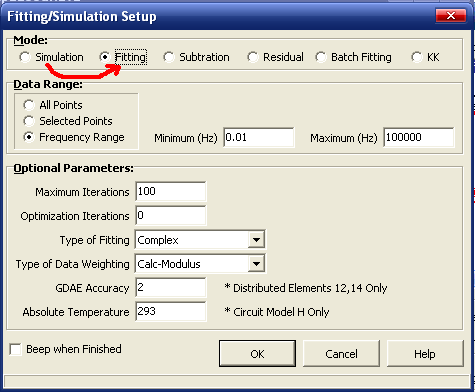The width and height of the screenshot is (475, 392).
Task: Focus the Maximum Iterations field
Action: click(x=171, y=192)
